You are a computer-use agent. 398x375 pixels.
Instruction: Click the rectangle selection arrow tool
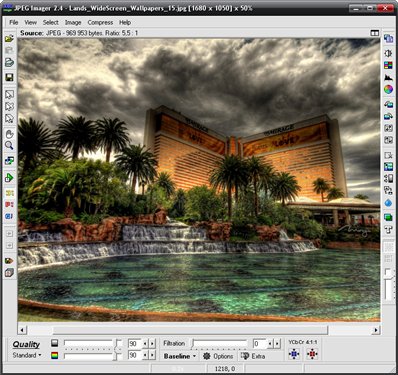point(9,94)
